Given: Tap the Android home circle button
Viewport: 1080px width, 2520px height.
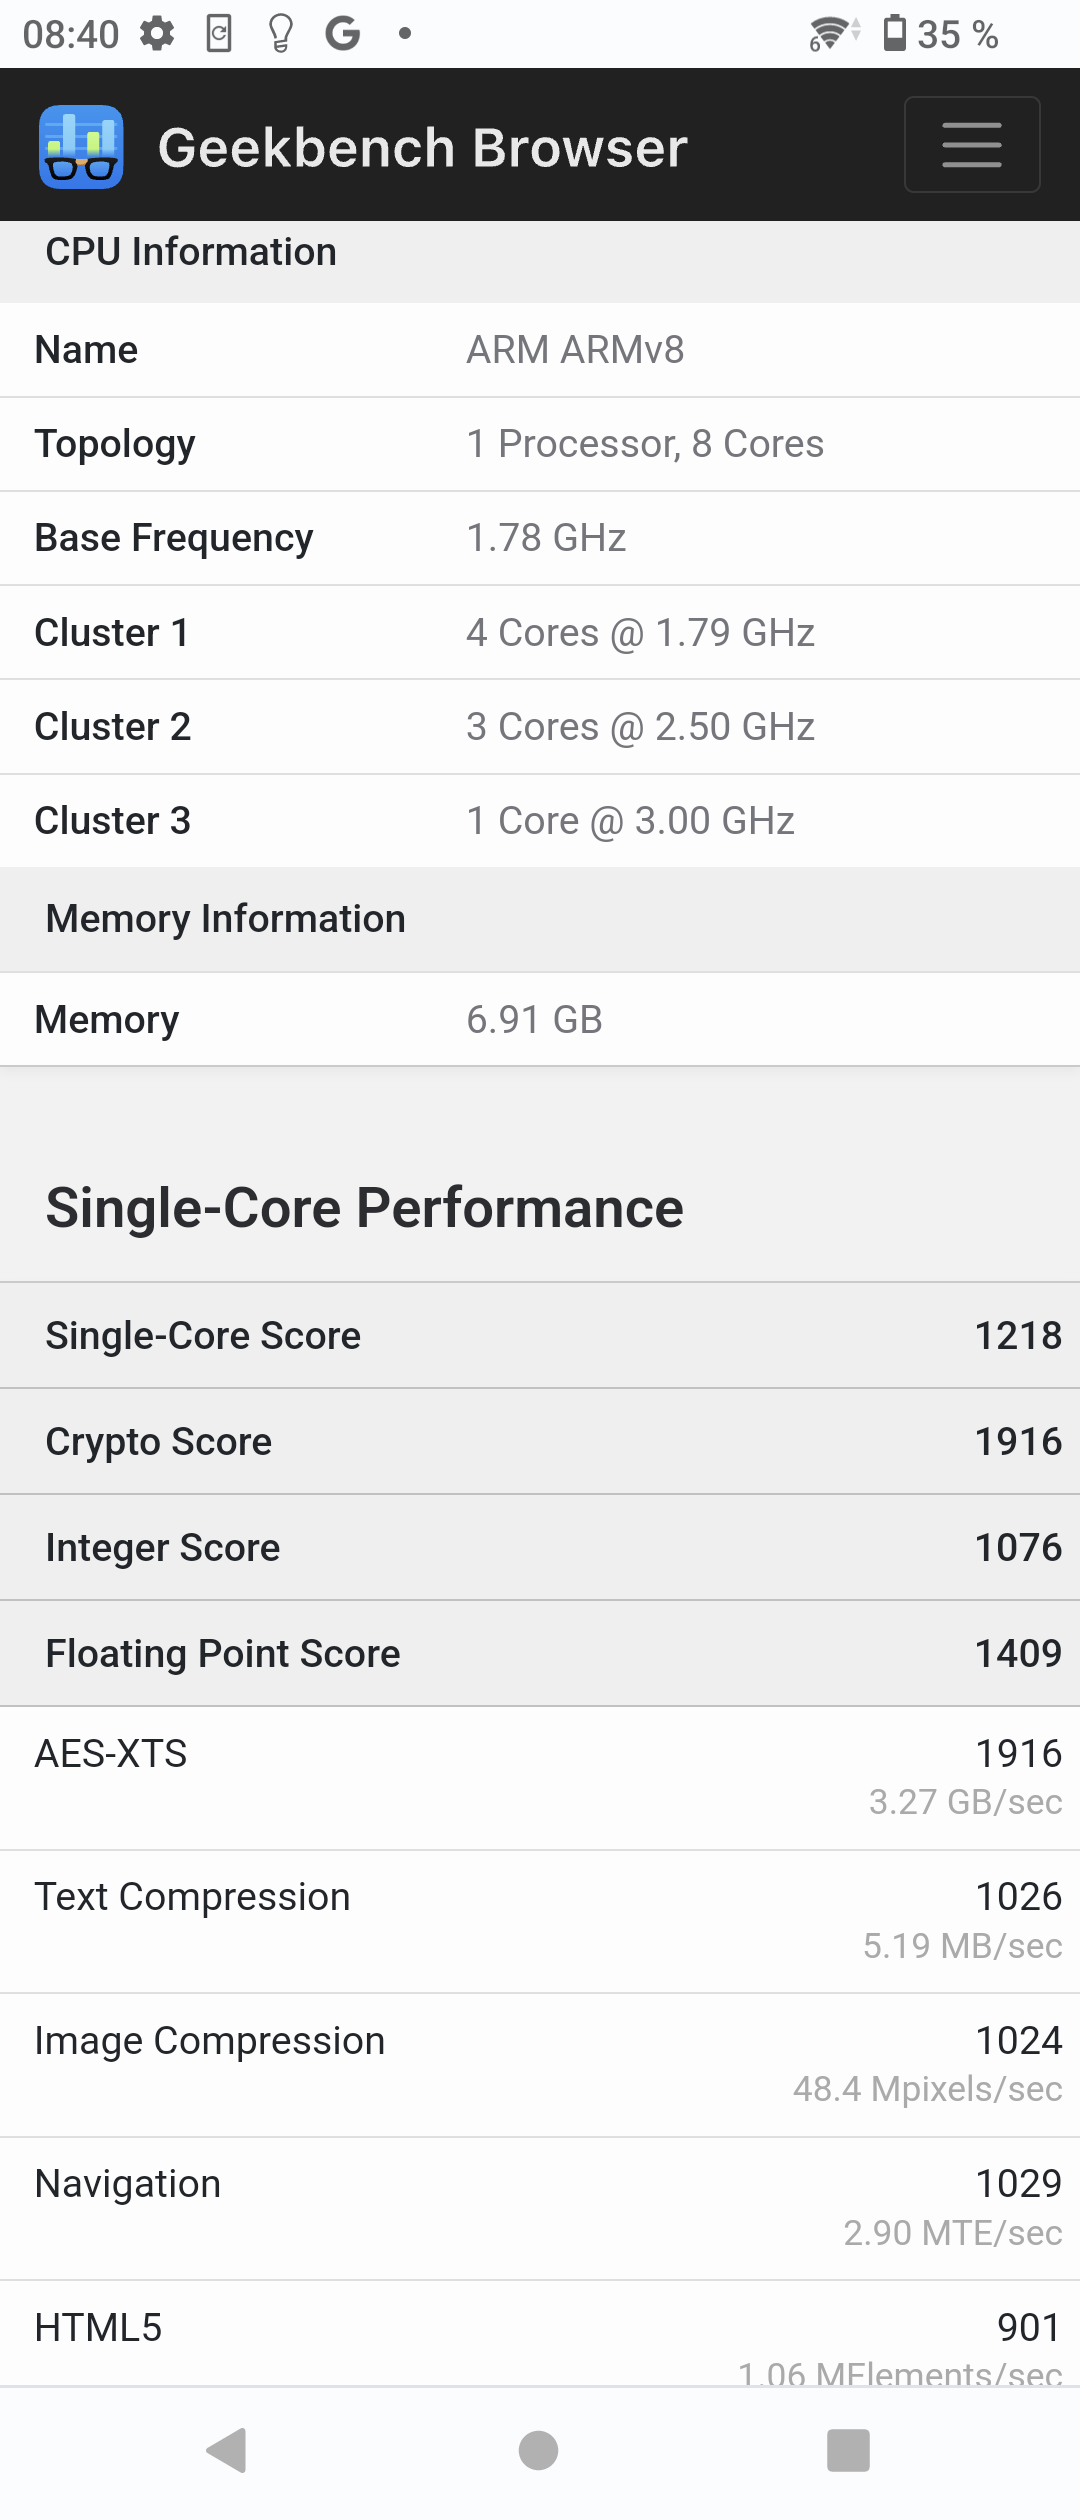Looking at the screenshot, I should point(539,2450).
